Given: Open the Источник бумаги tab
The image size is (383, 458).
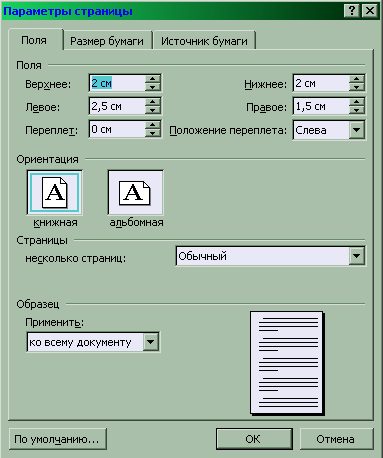Looking at the screenshot, I should point(204,41).
